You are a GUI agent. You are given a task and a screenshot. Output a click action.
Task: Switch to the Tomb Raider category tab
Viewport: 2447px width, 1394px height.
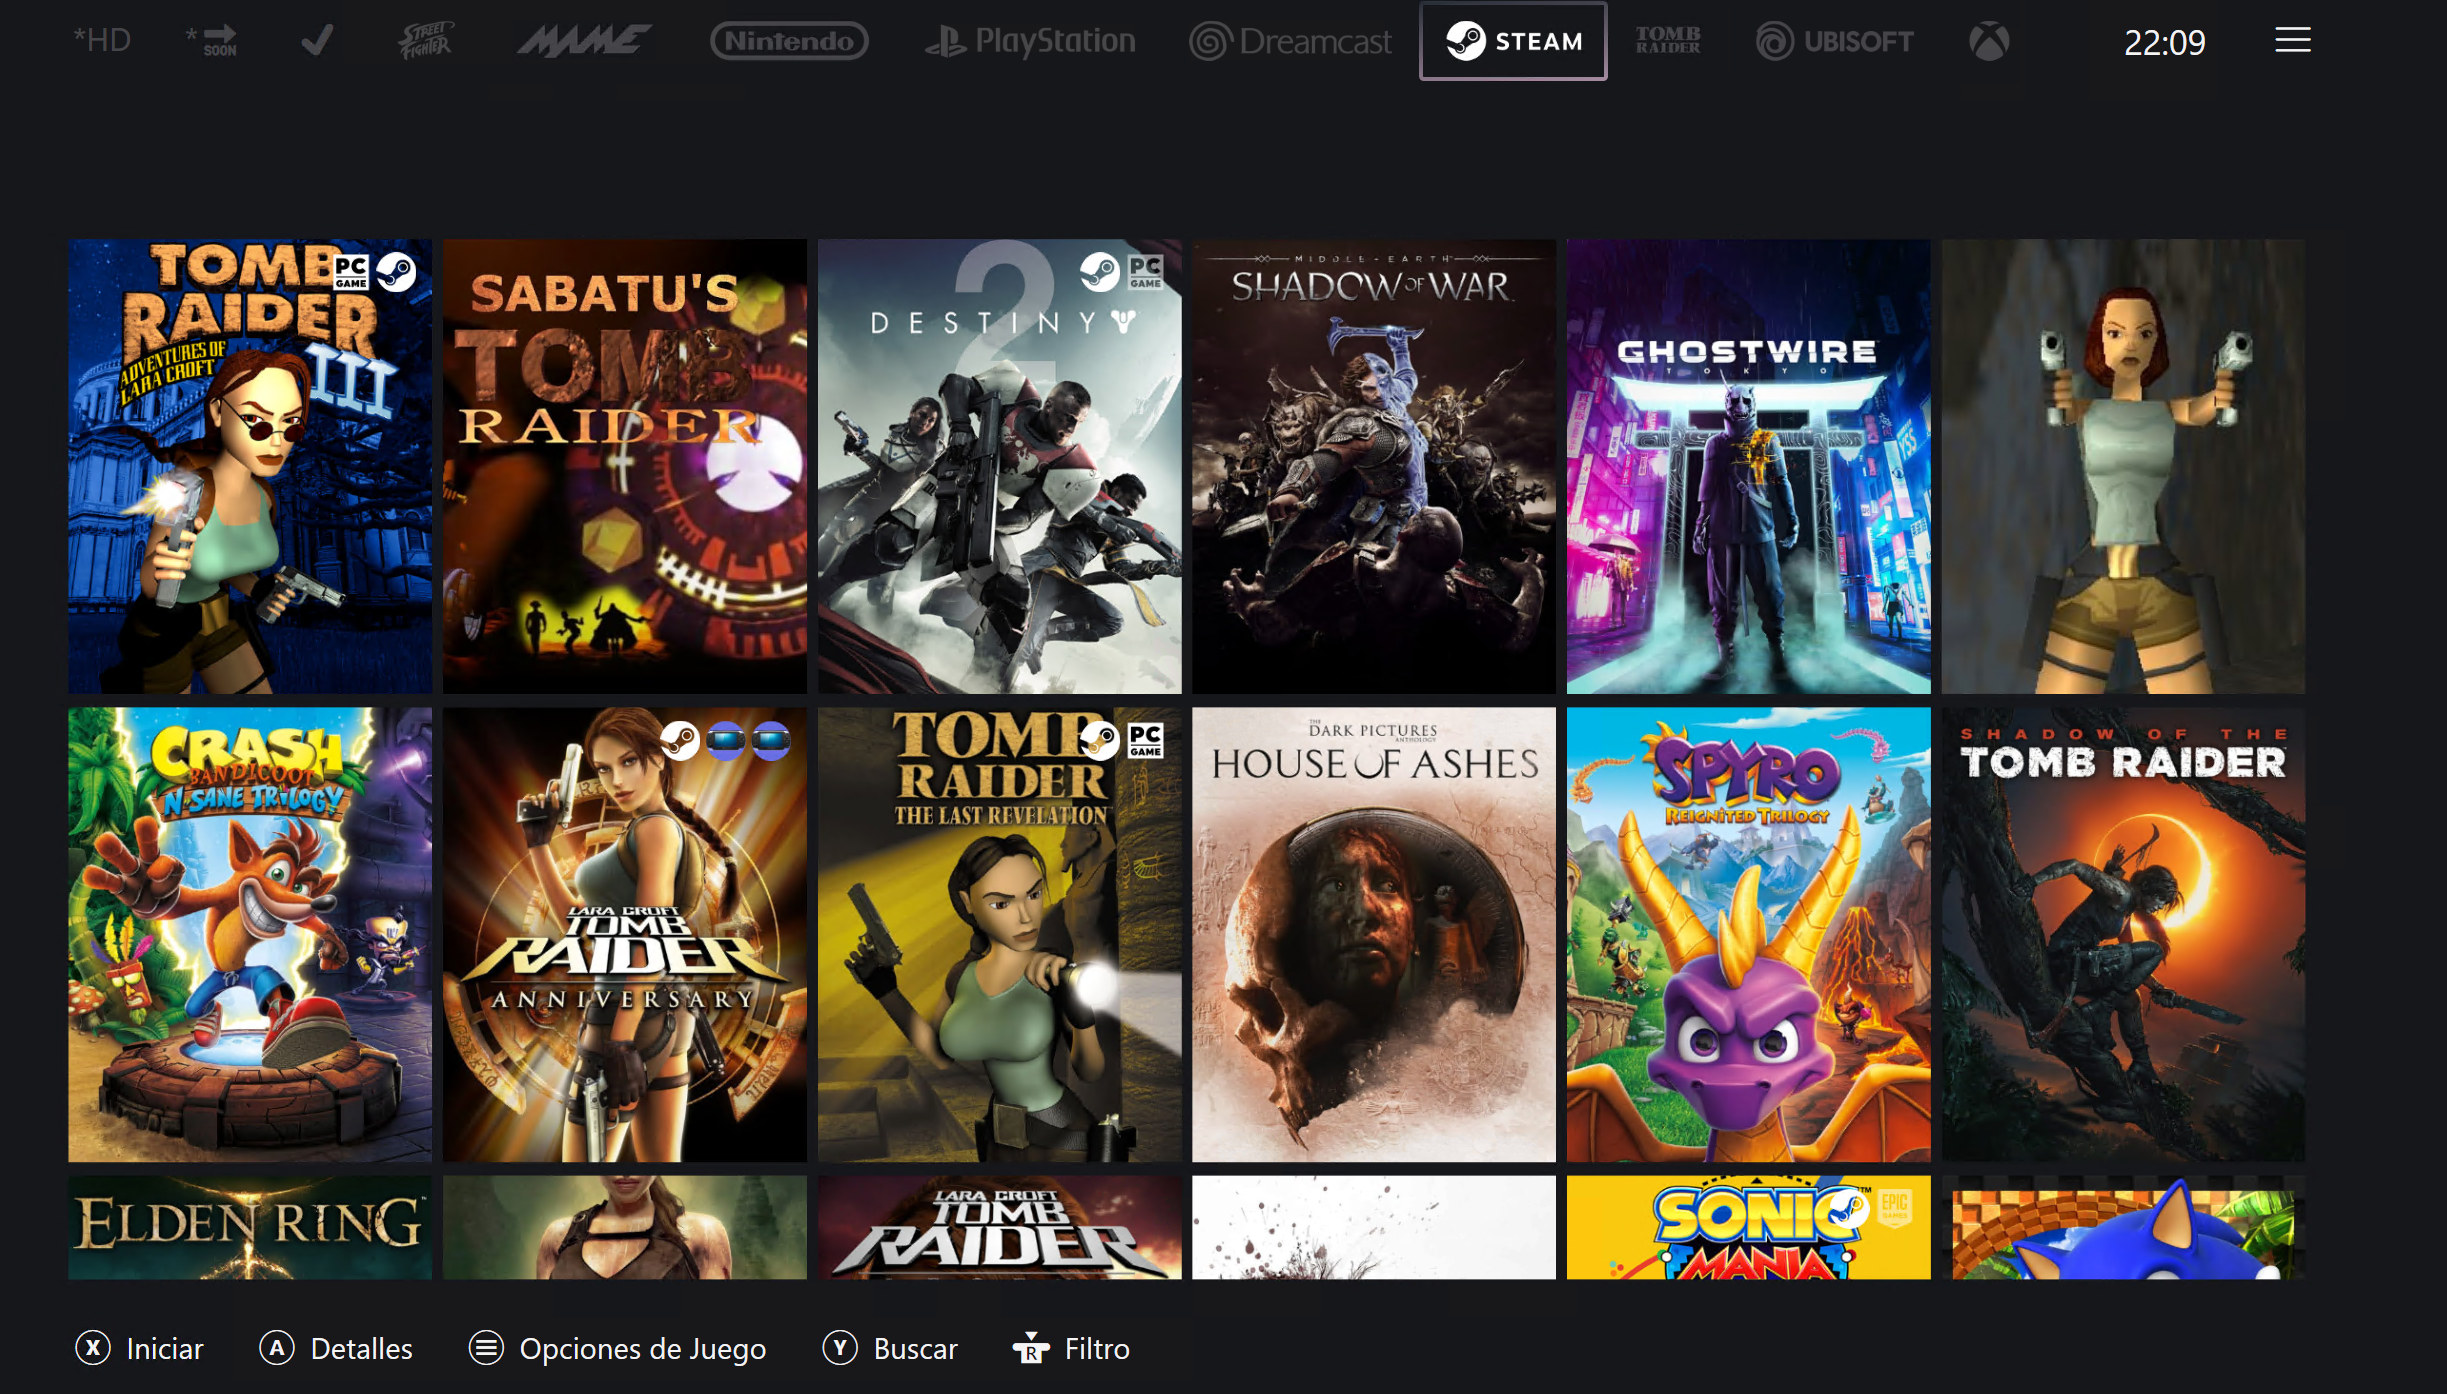click(x=1667, y=41)
